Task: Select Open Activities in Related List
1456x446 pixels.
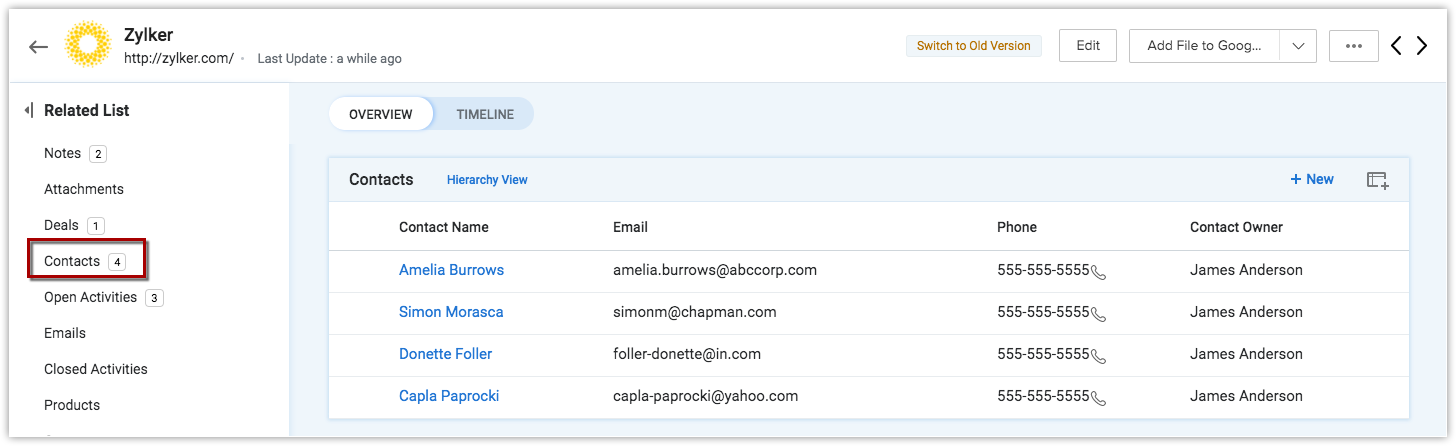Action: click(91, 297)
